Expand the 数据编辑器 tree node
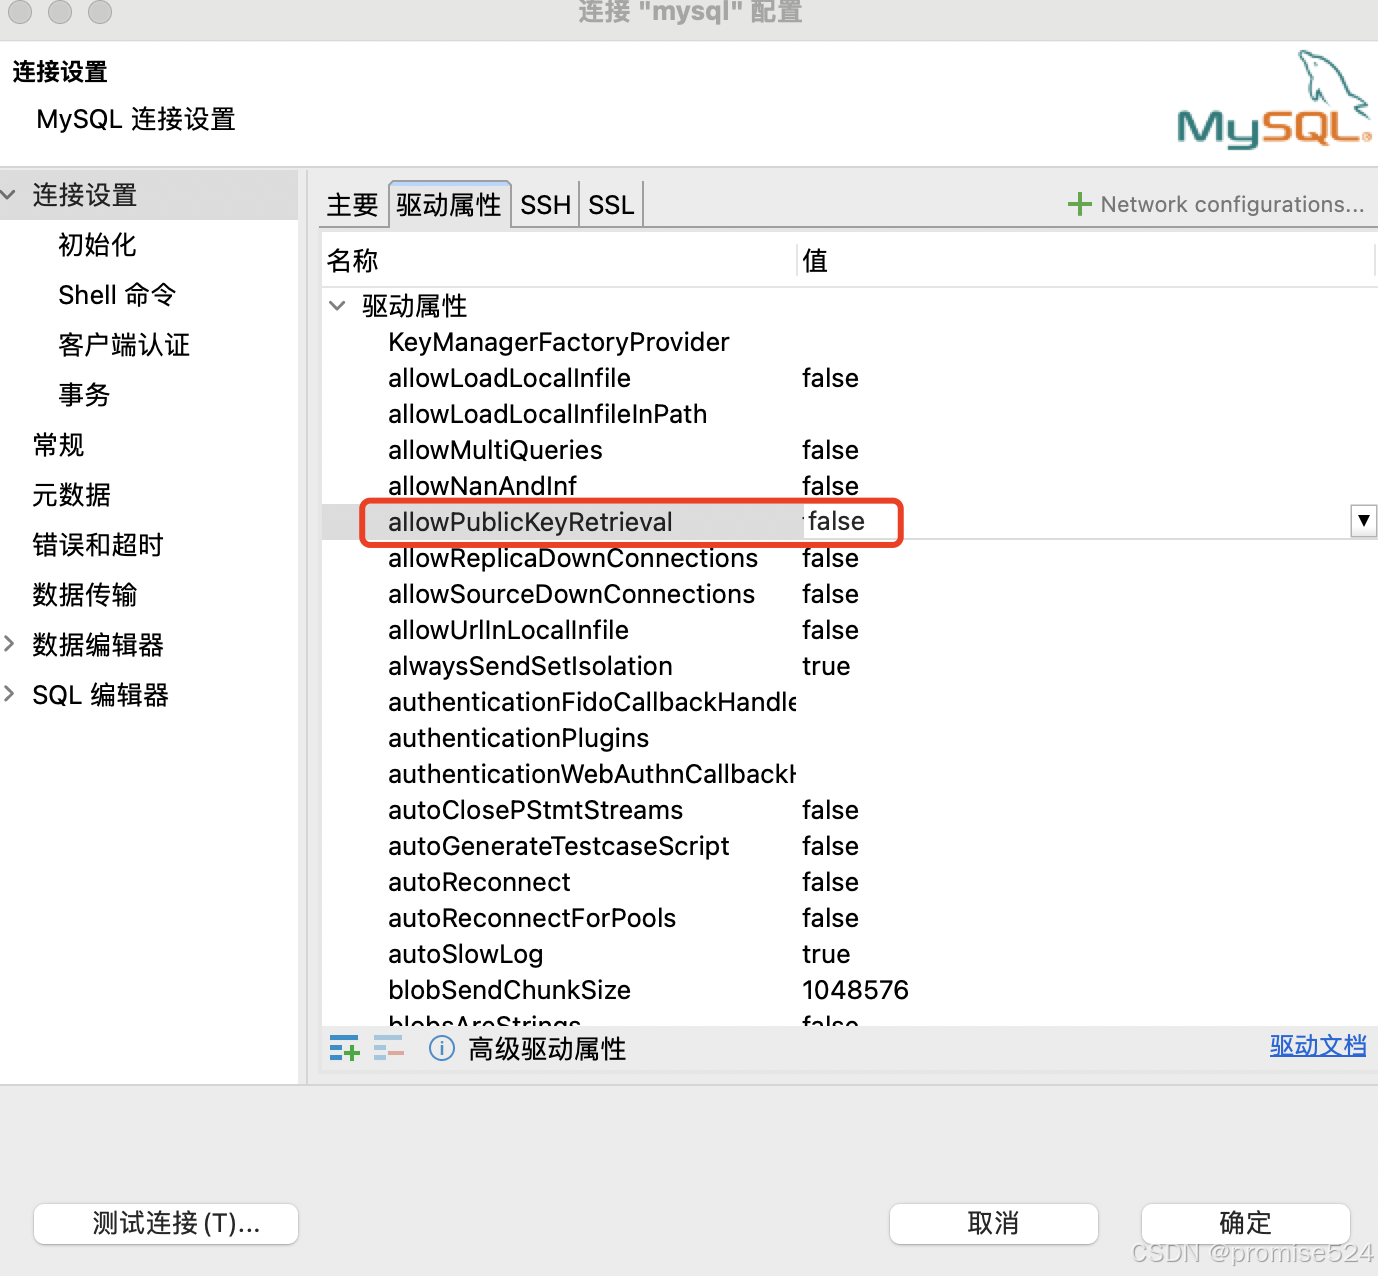Viewport: 1378px width, 1276px height. pyautogui.click(x=9, y=644)
